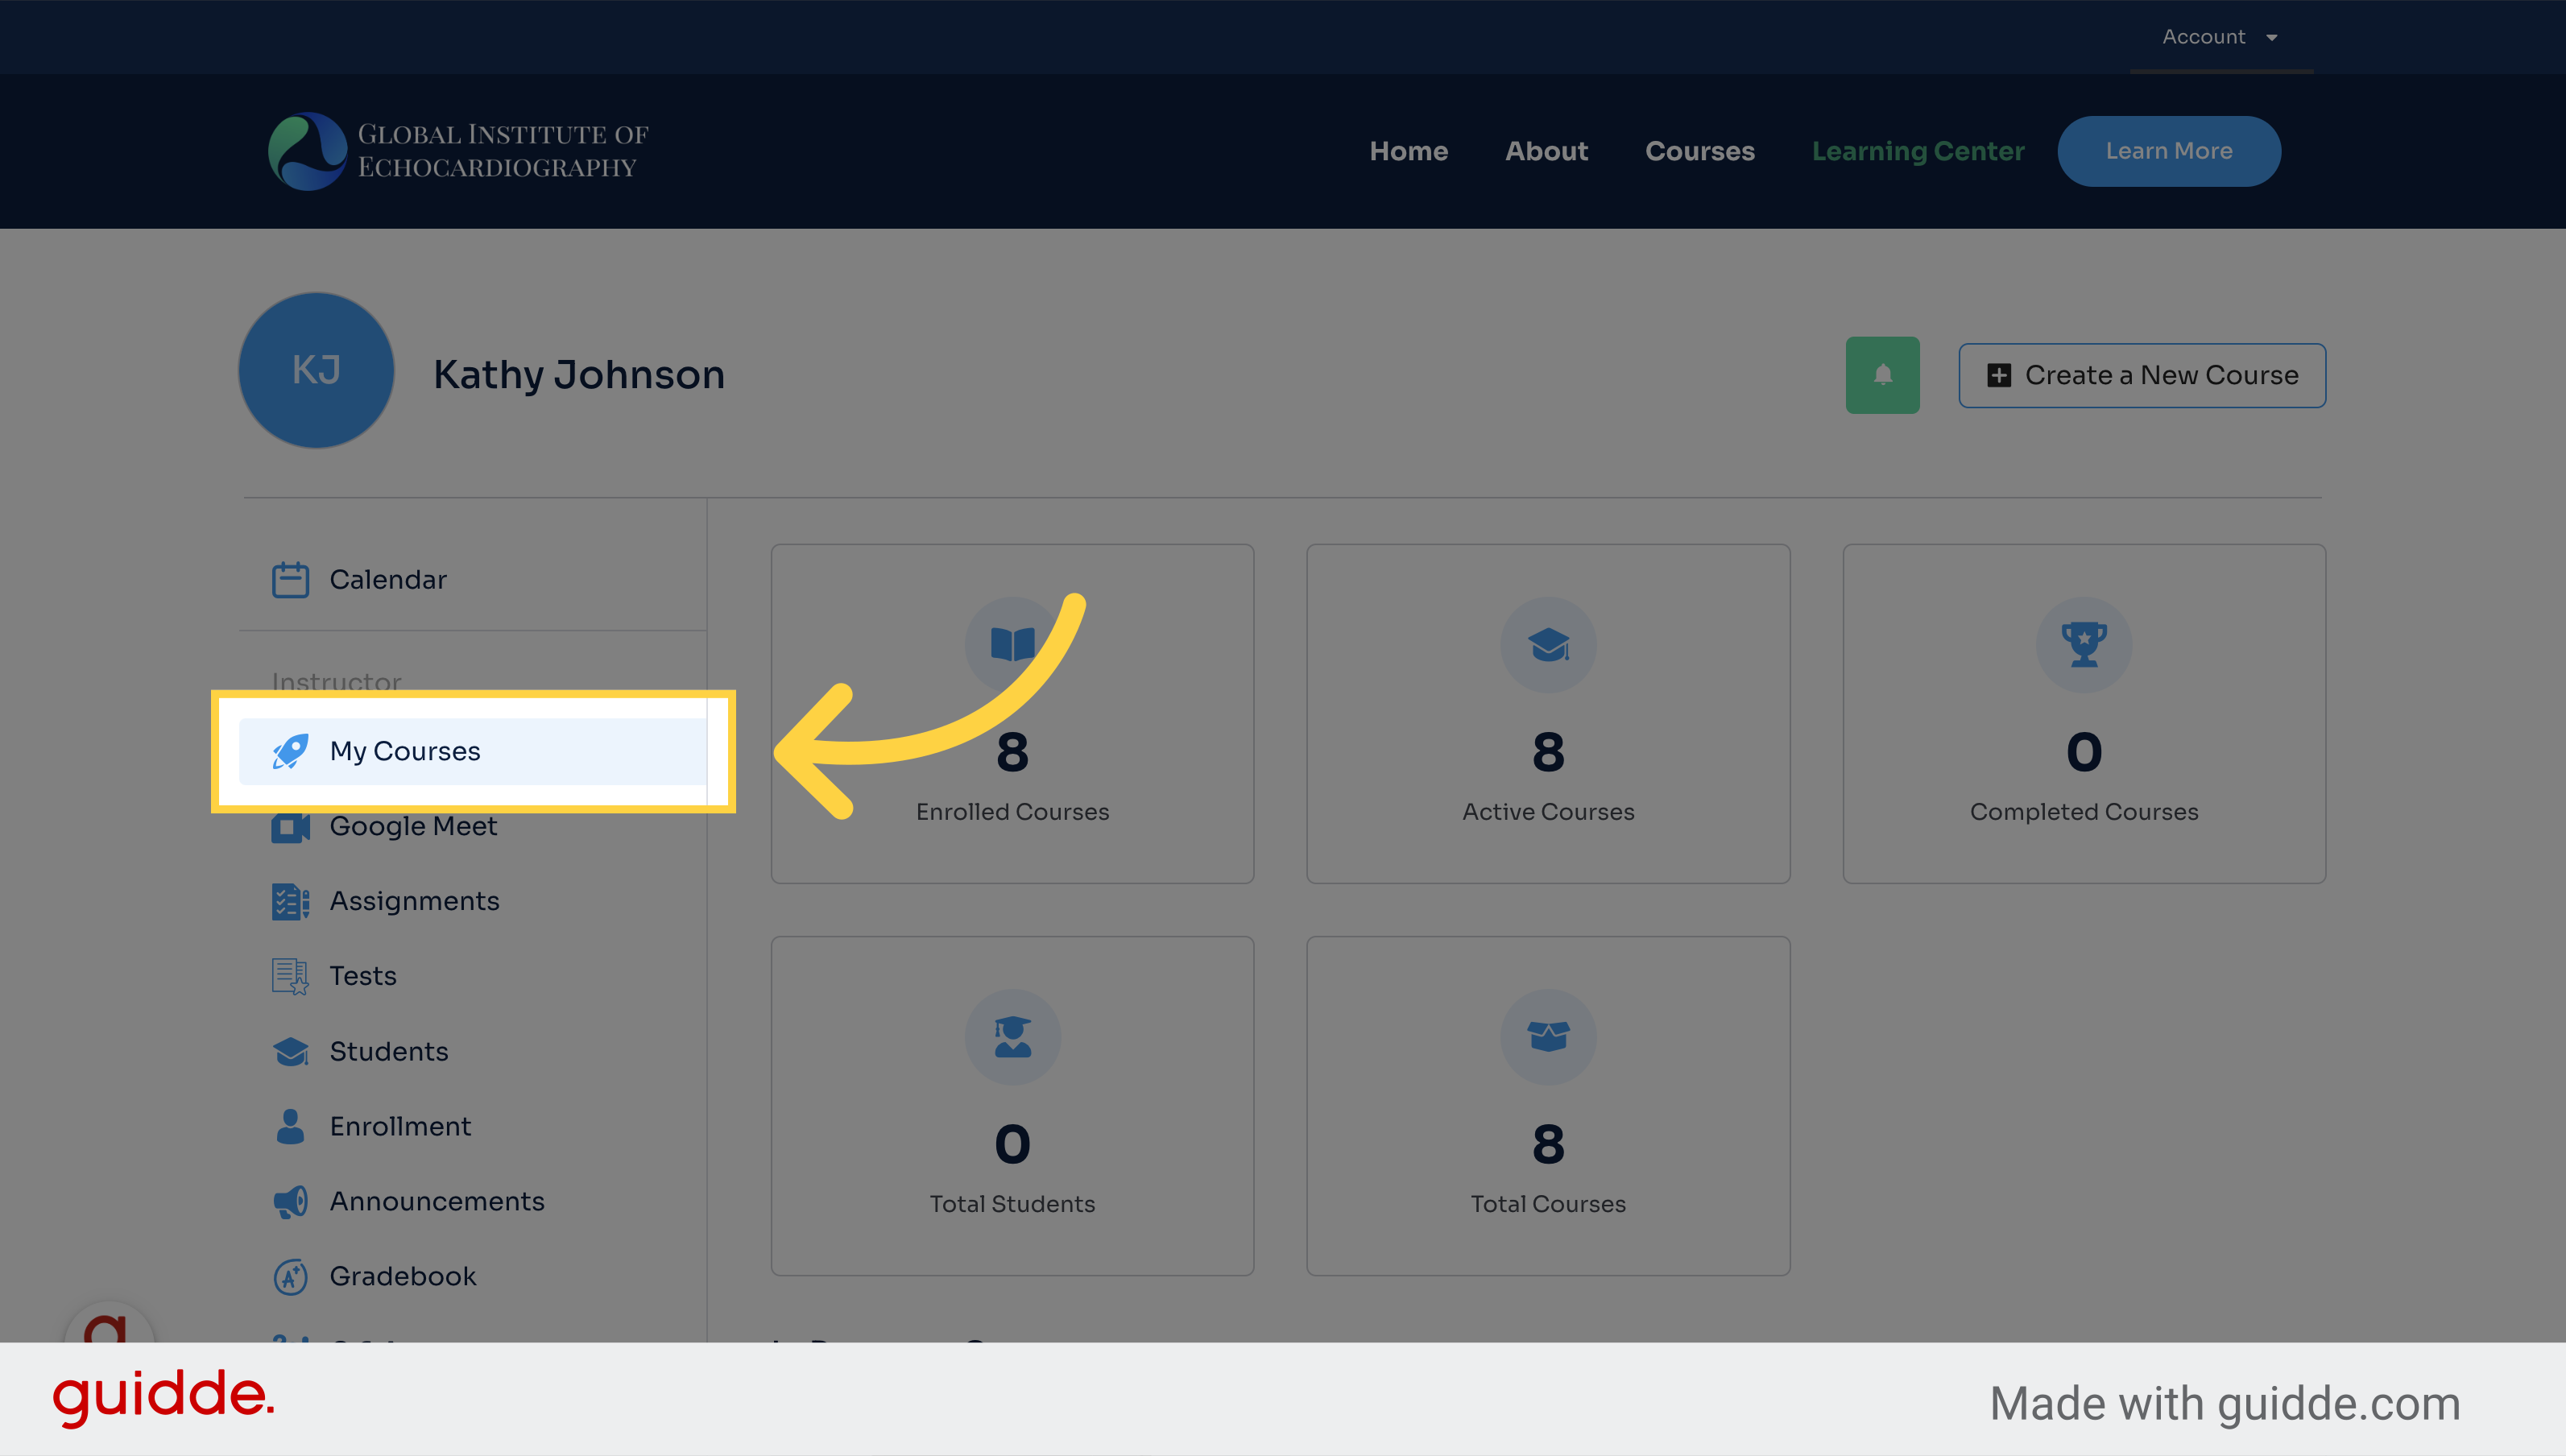Toggle the Enrollment section
This screenshot has width=2566, height=1456.
tap(400, 1124)
